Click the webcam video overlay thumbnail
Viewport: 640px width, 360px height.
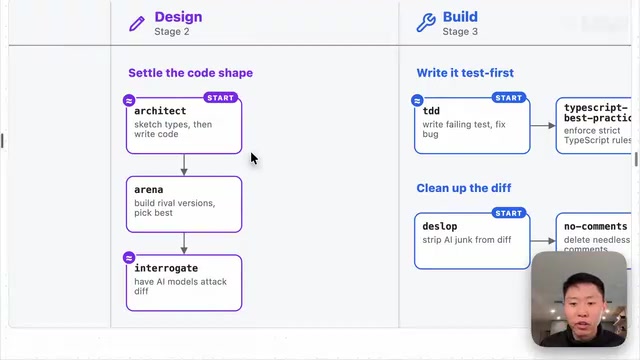(579, 299)
